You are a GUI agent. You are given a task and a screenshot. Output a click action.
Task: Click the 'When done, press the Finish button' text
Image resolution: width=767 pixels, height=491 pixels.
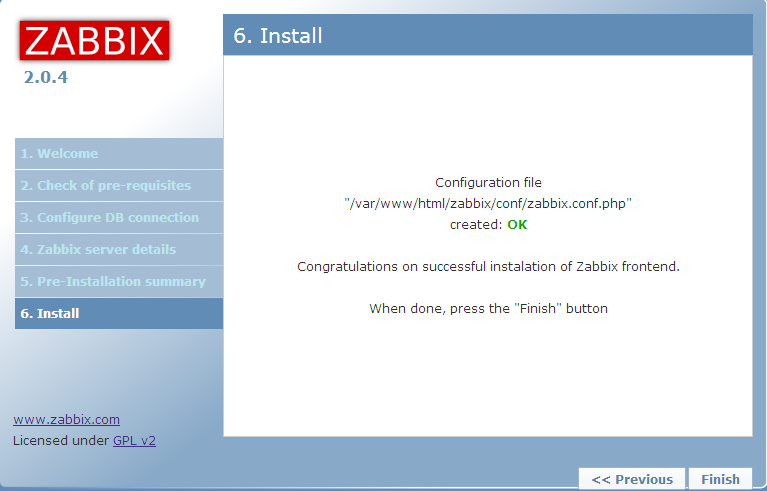488,309
